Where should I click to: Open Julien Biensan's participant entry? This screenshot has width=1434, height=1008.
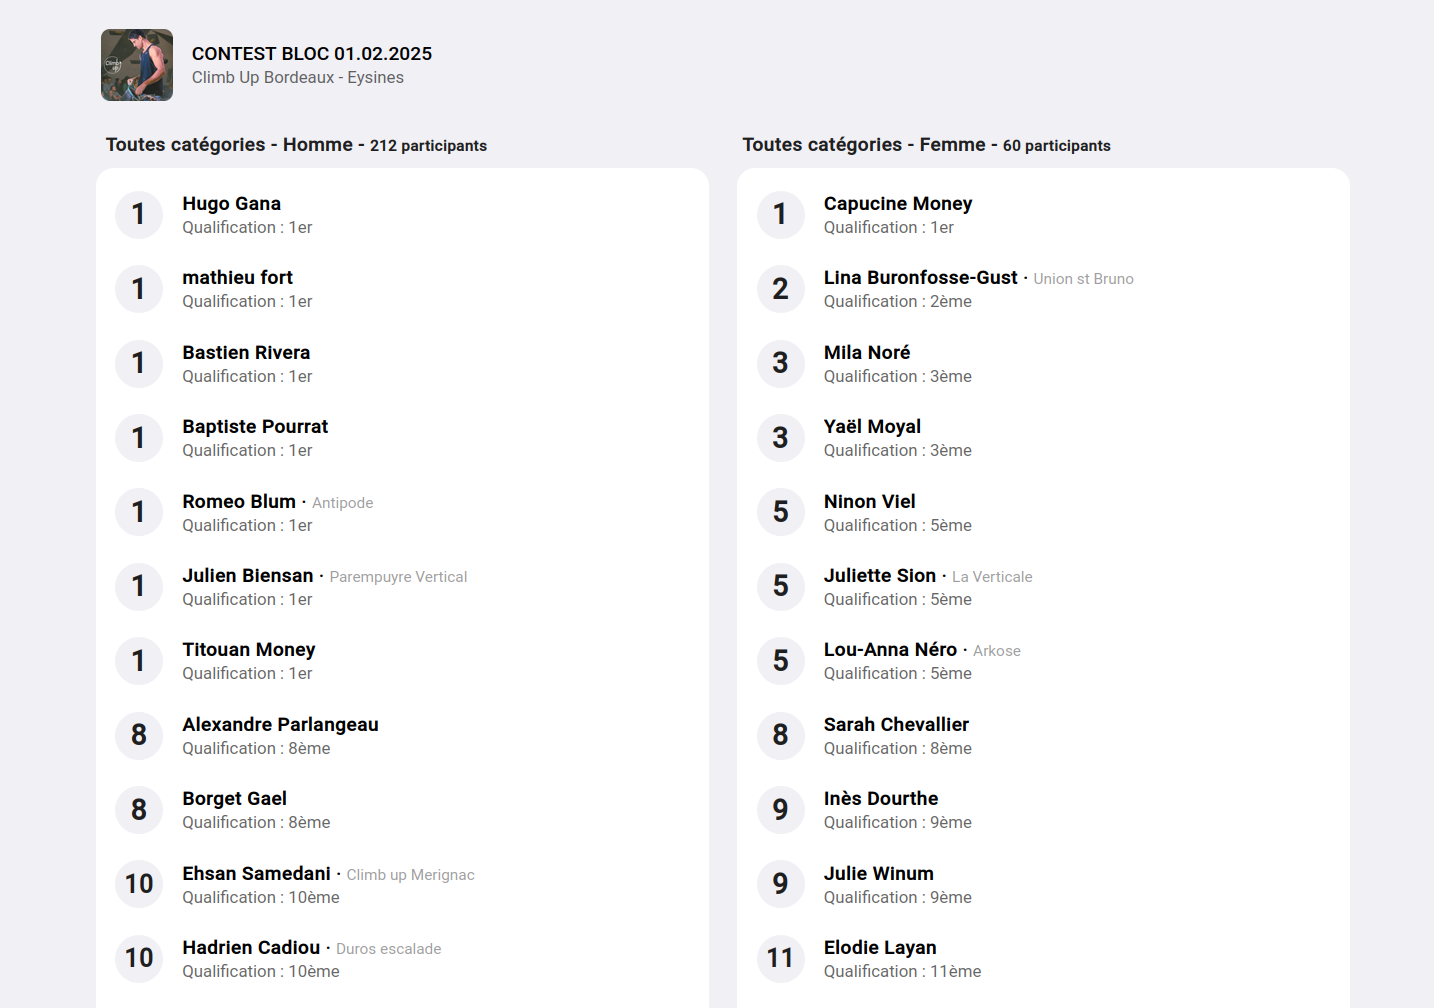(248, 576)
